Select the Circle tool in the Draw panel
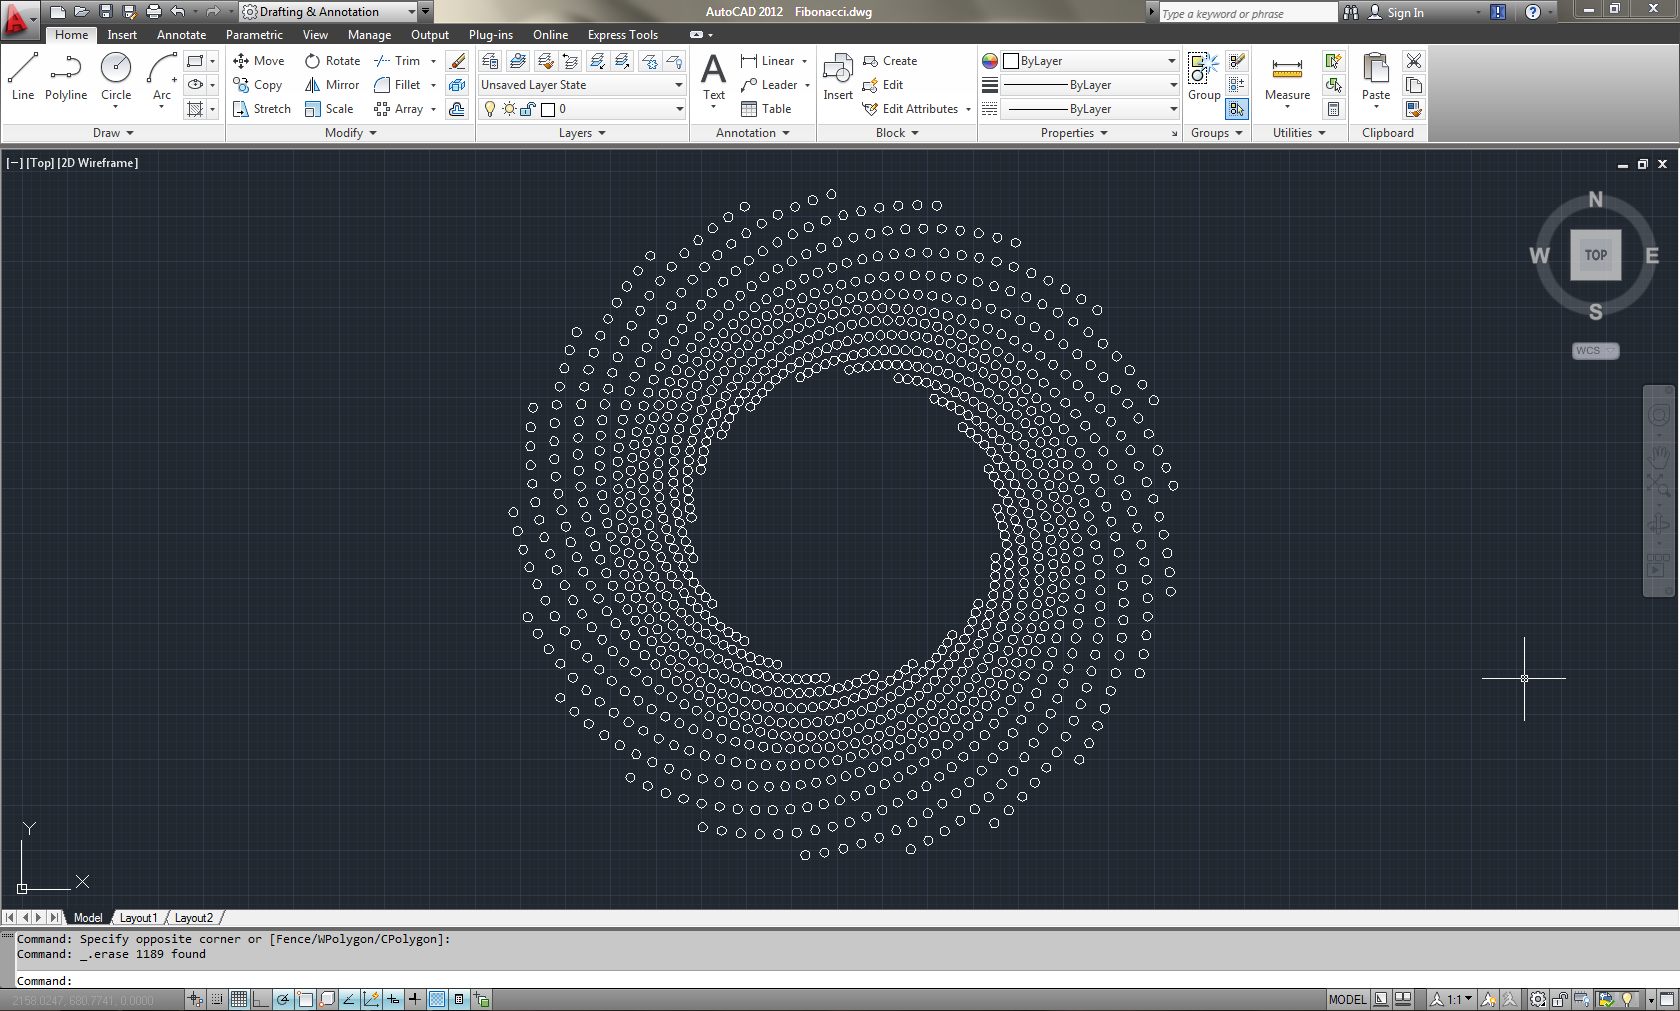Viewport: 1680px width, 1011px height. [x=115, y=70]
